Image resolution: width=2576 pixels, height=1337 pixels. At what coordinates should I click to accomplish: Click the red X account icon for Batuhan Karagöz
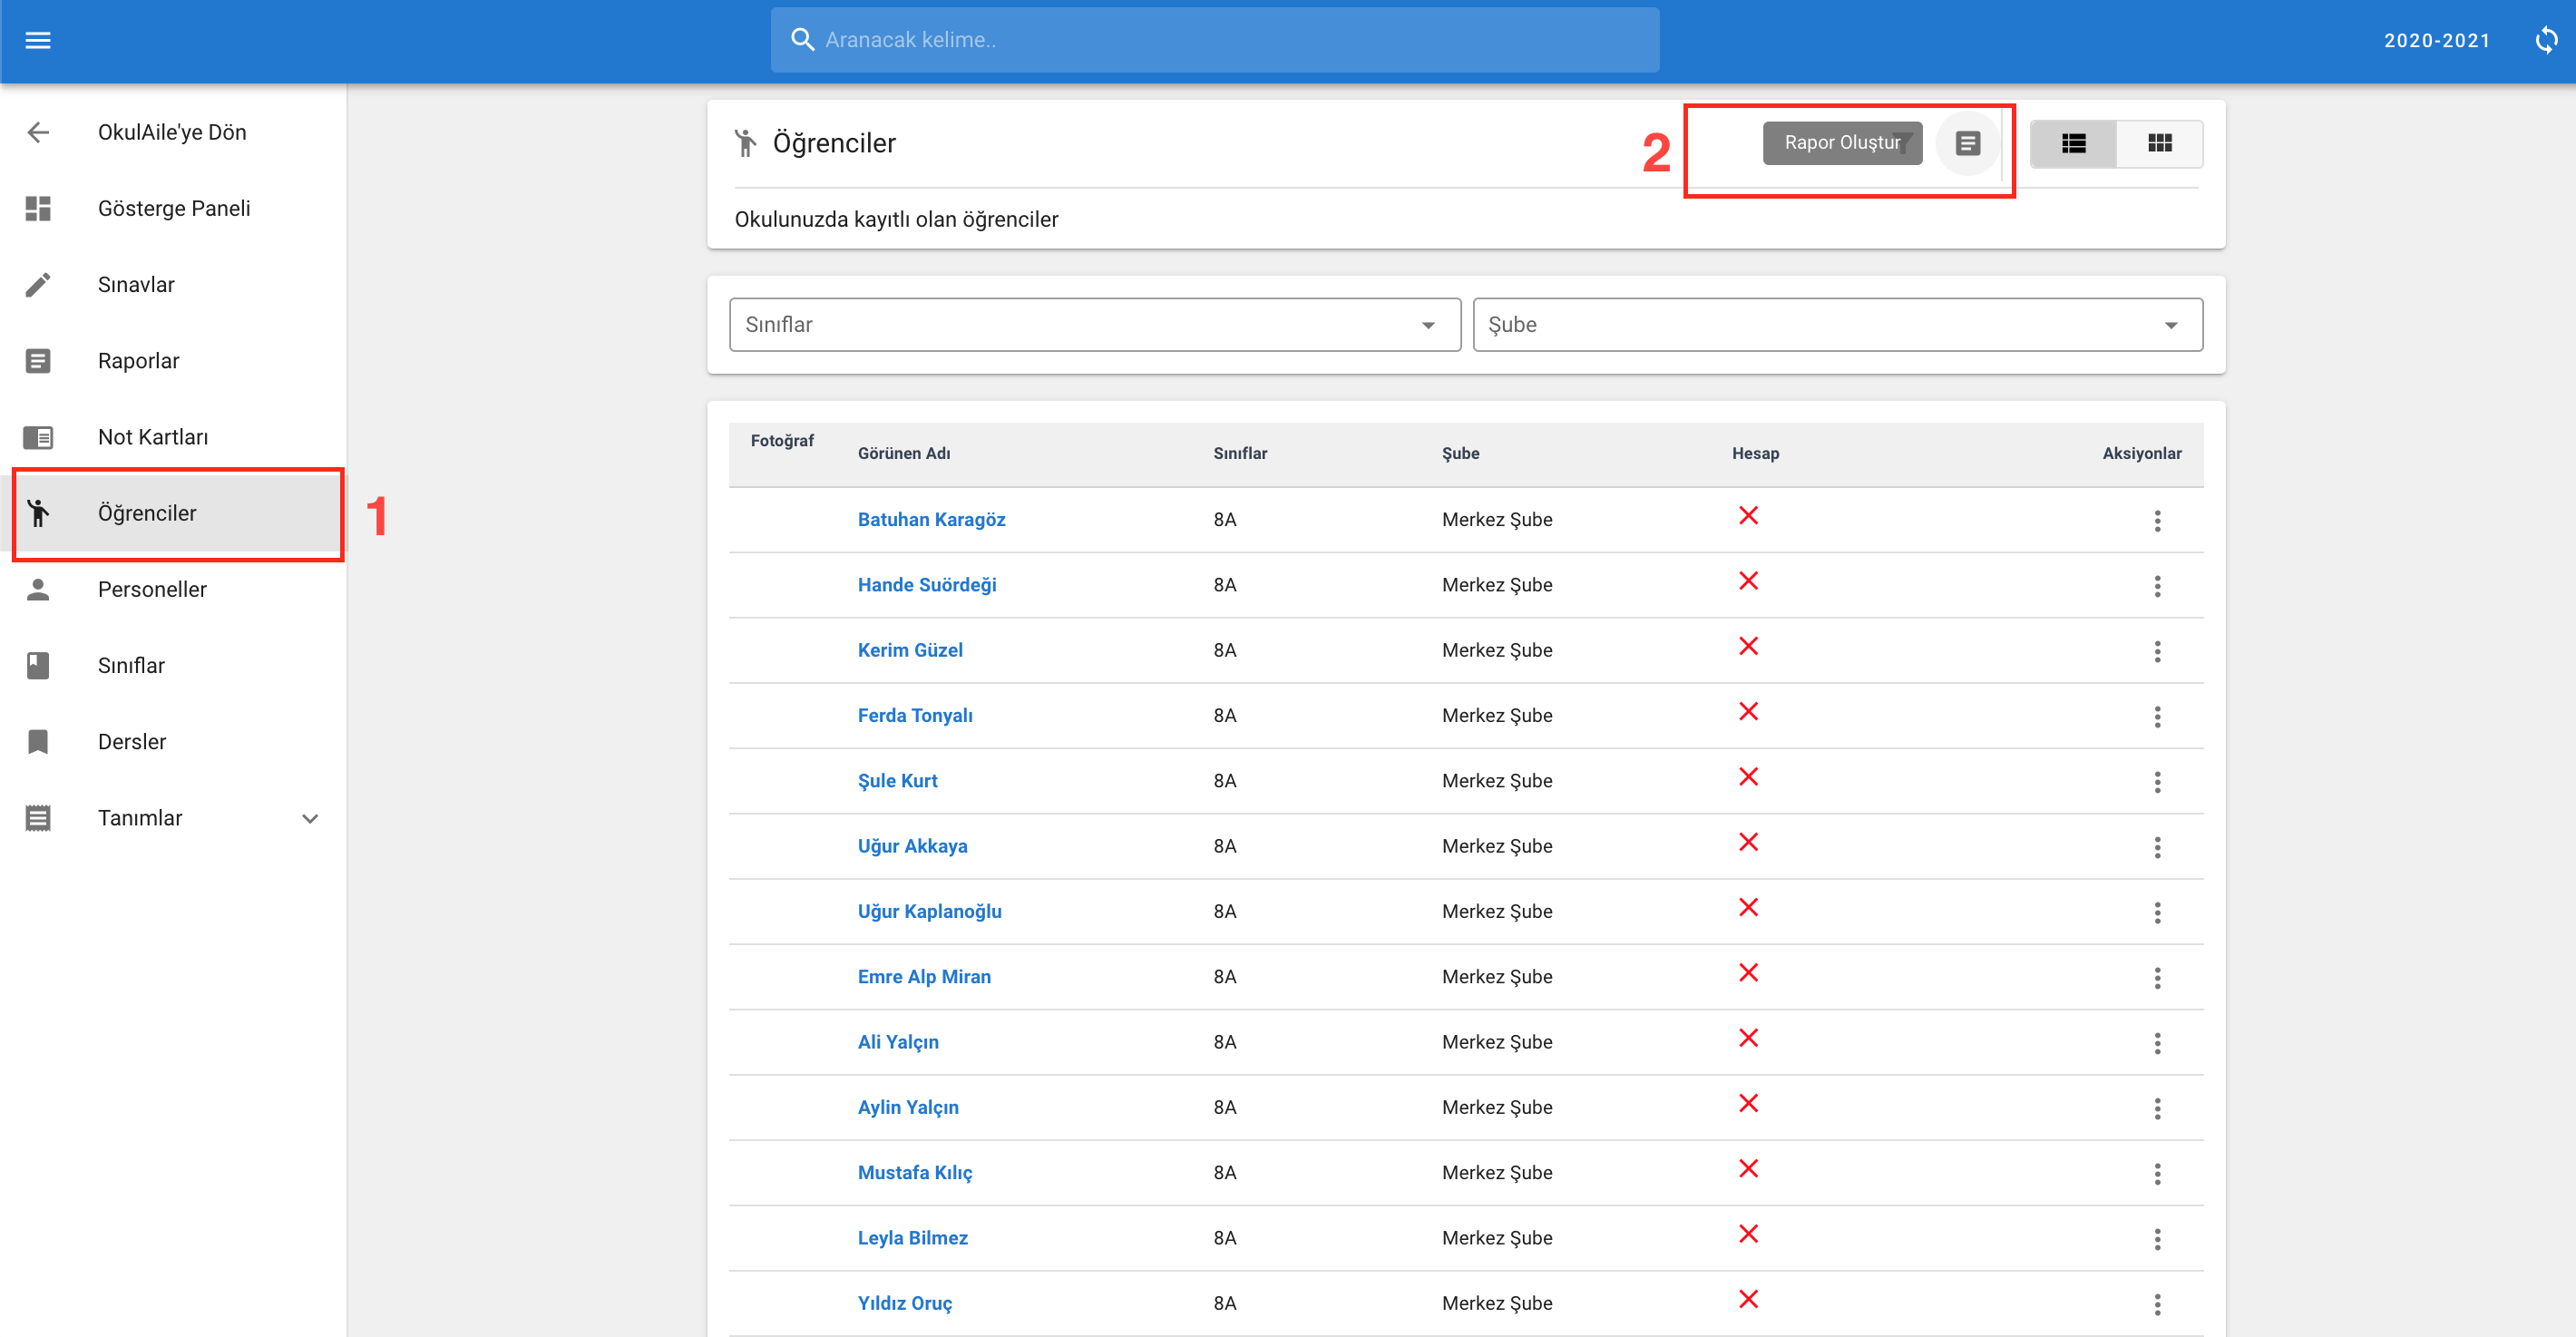(x=1748, y=516)
